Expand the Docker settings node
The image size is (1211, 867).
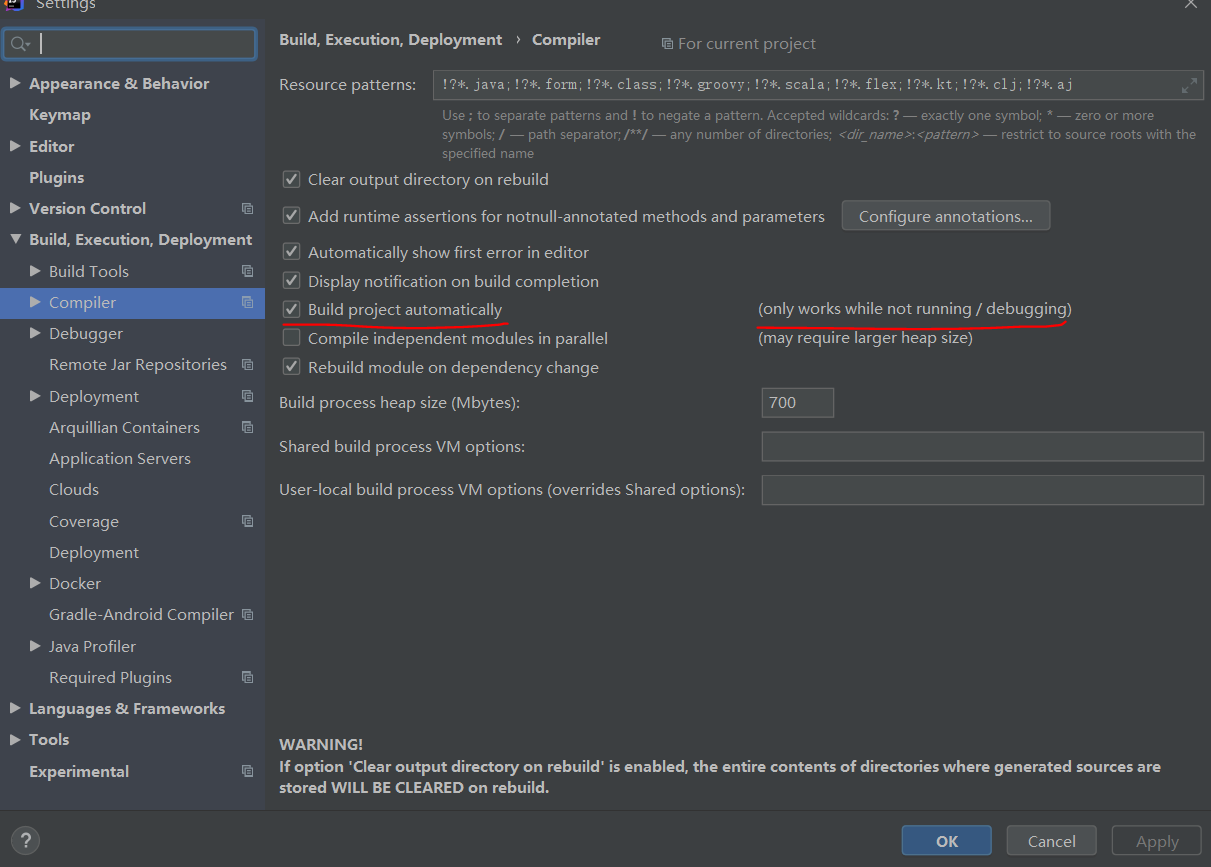pos(35,583)
